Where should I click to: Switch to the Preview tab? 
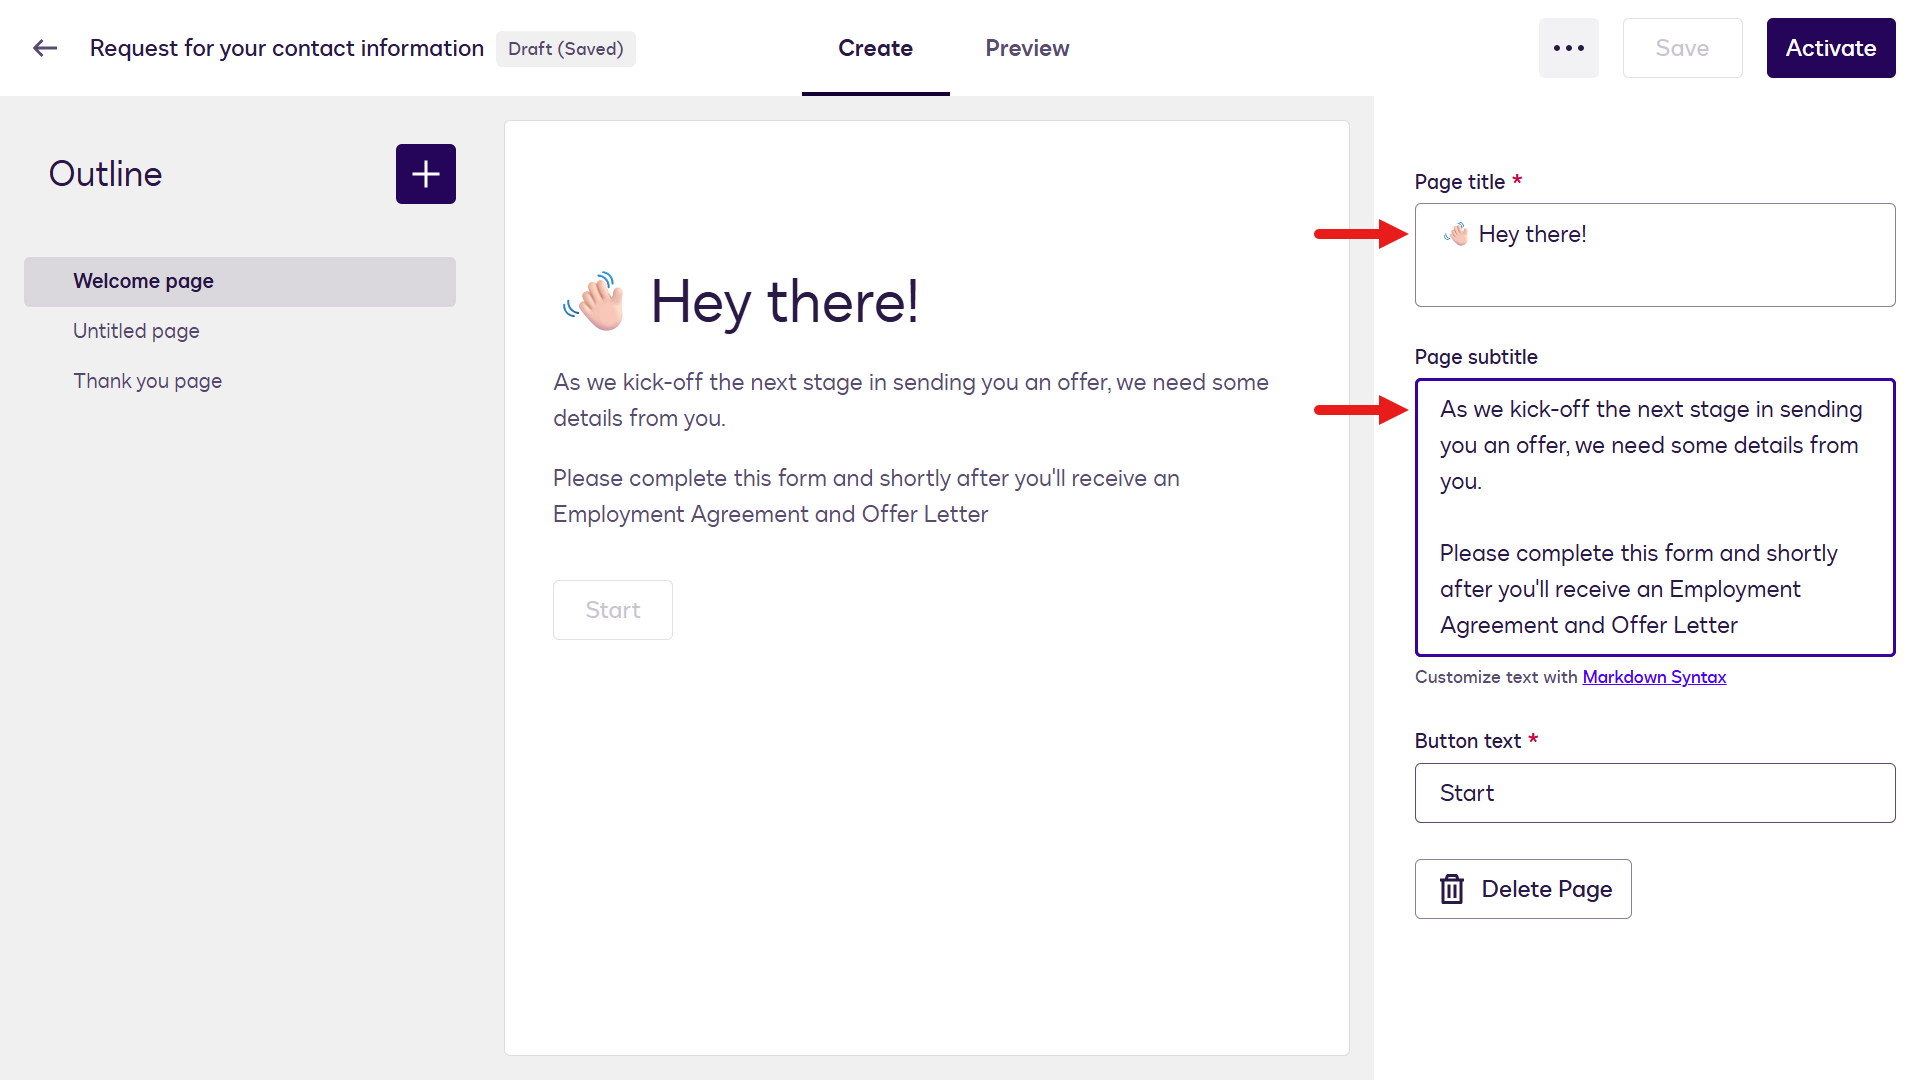coord(1027,48)
